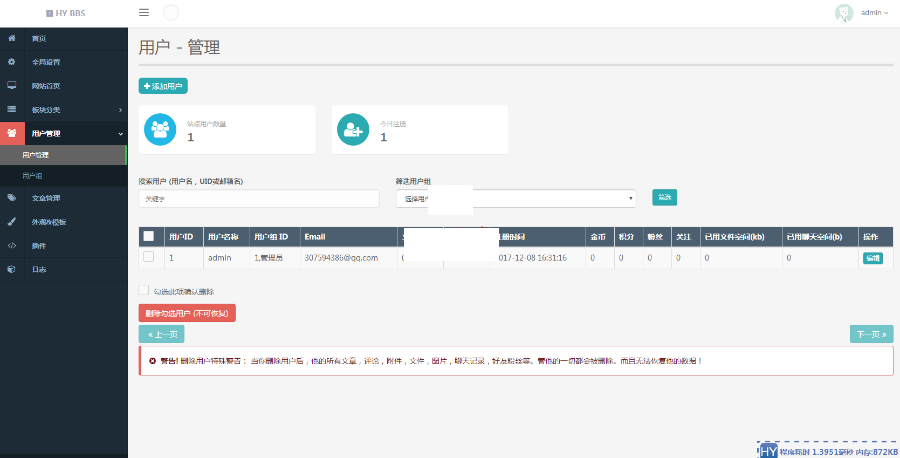The image size is (900, 458).
Task: Click the users icon for 用户管理
Action: [x=11, y=133]
